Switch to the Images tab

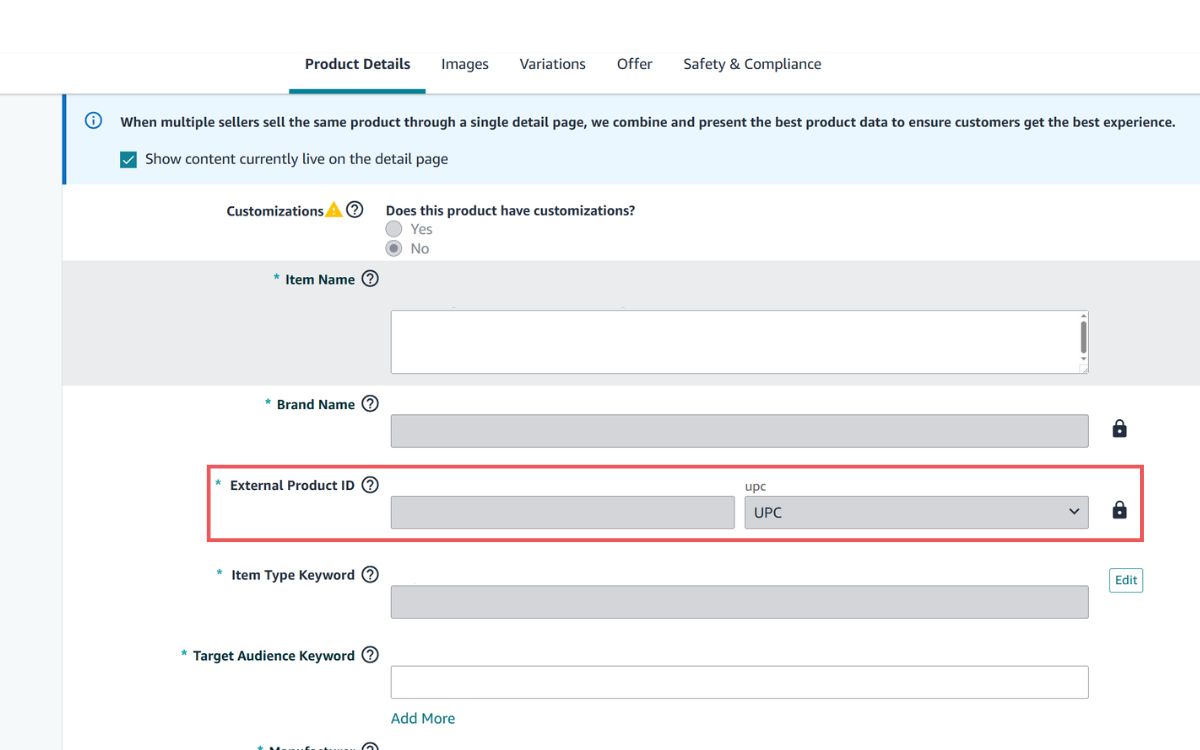click(x=465, y=64)
